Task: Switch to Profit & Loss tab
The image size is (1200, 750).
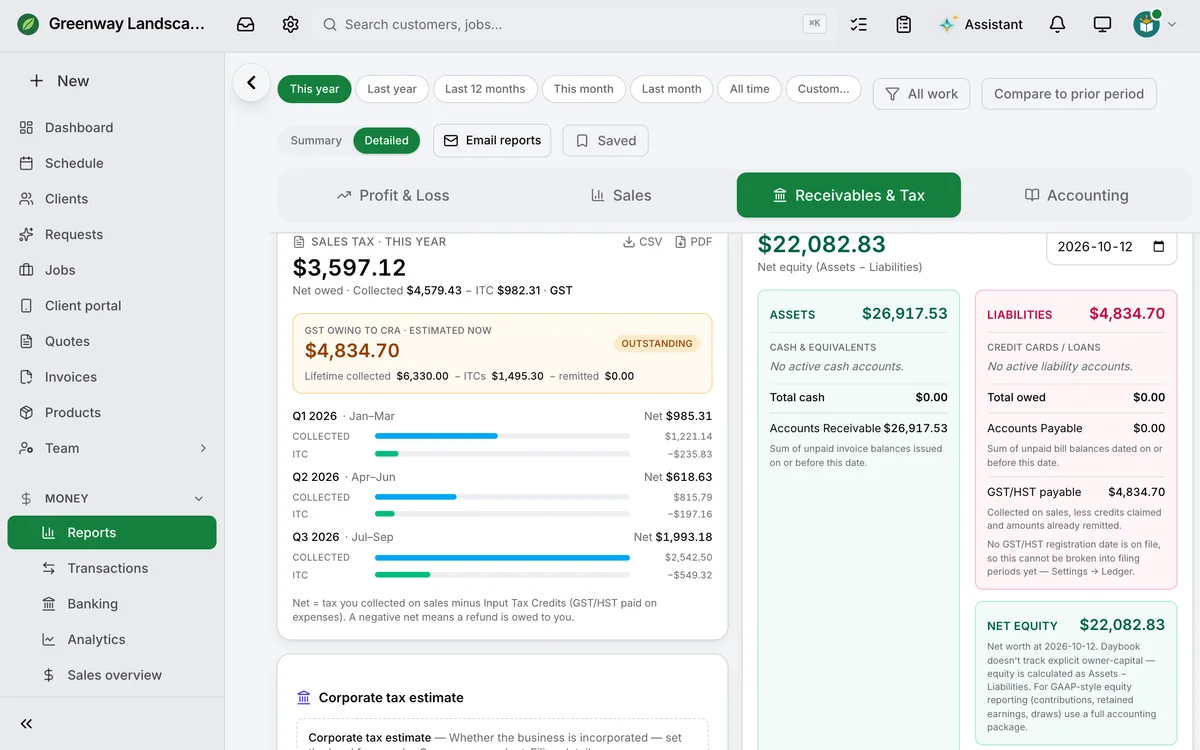Action: (393, 195)
